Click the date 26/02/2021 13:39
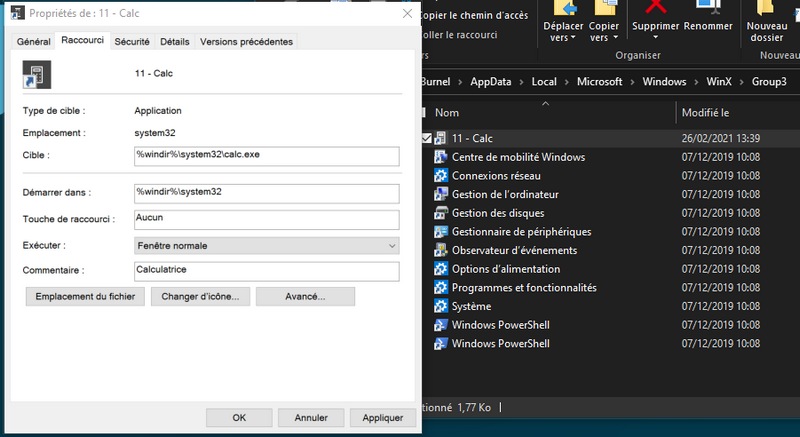The width and height of the screenshot is (800, 437). click(x=721, y=138)
